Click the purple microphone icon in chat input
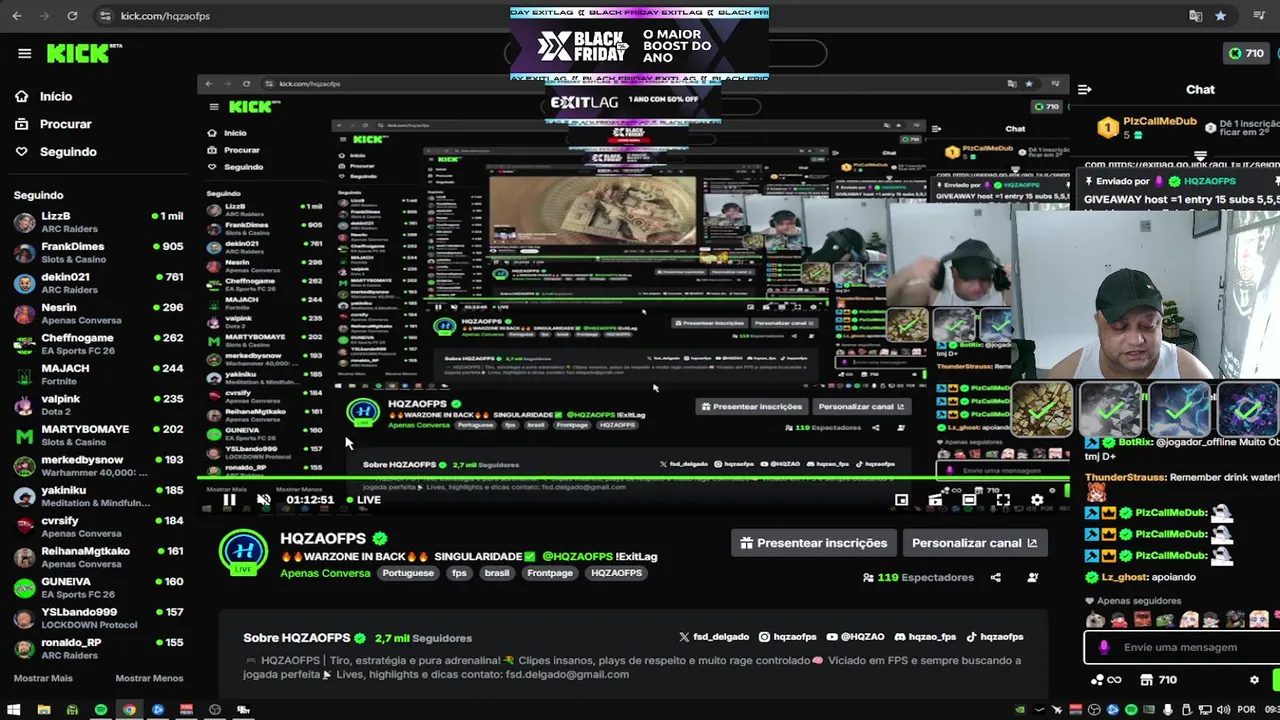Viewport: 1280px width, 720px height. tap(1104, 647)
